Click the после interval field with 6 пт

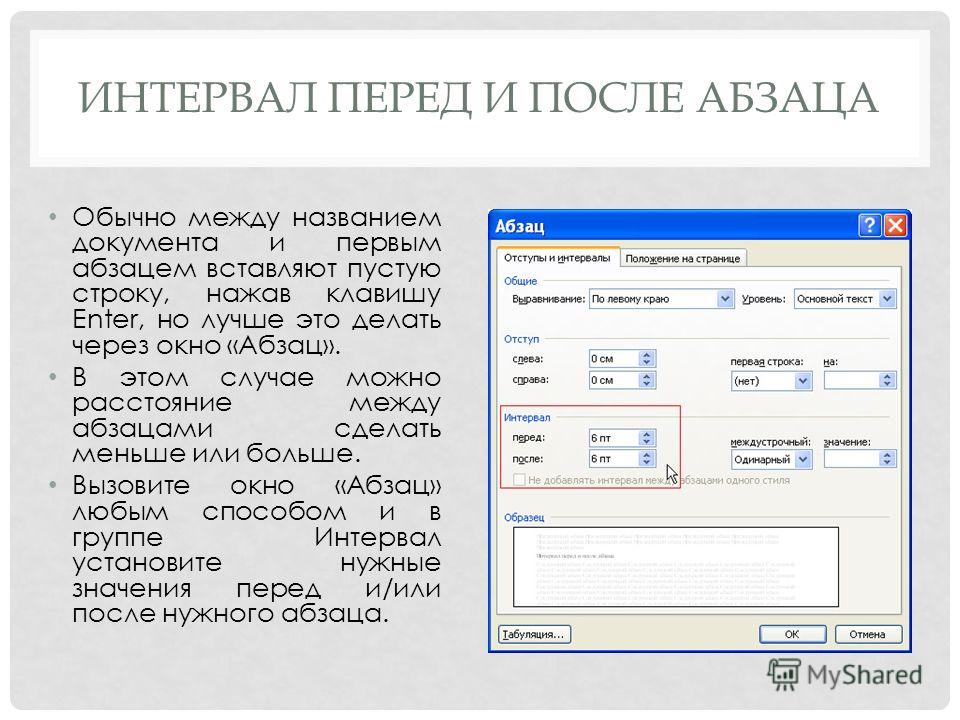click(x=614, y=459)
